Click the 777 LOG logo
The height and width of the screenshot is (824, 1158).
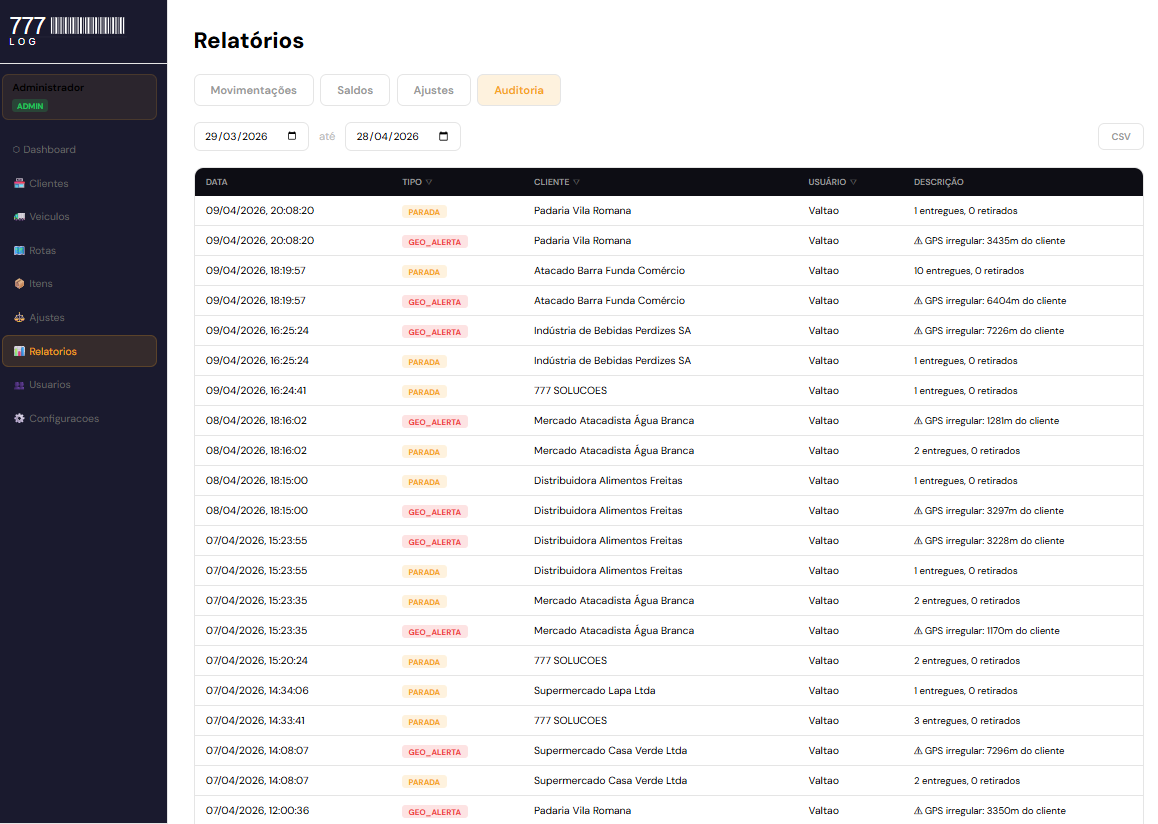pos(68,30)
